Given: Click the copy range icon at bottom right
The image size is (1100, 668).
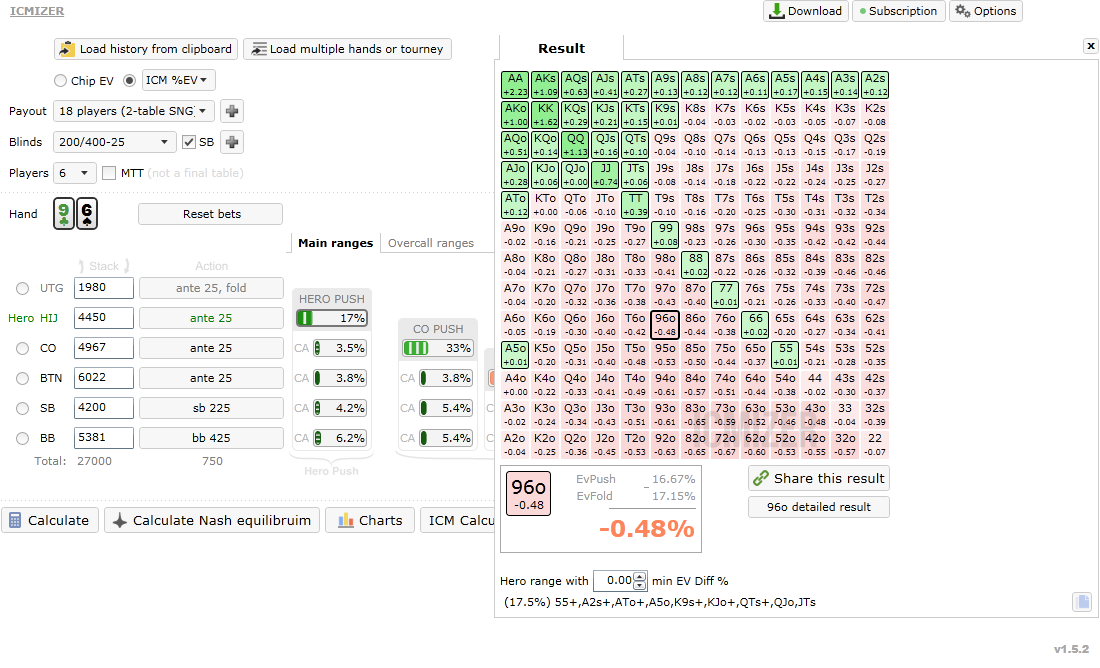Looking at the screenshot, I should 1082,601.
